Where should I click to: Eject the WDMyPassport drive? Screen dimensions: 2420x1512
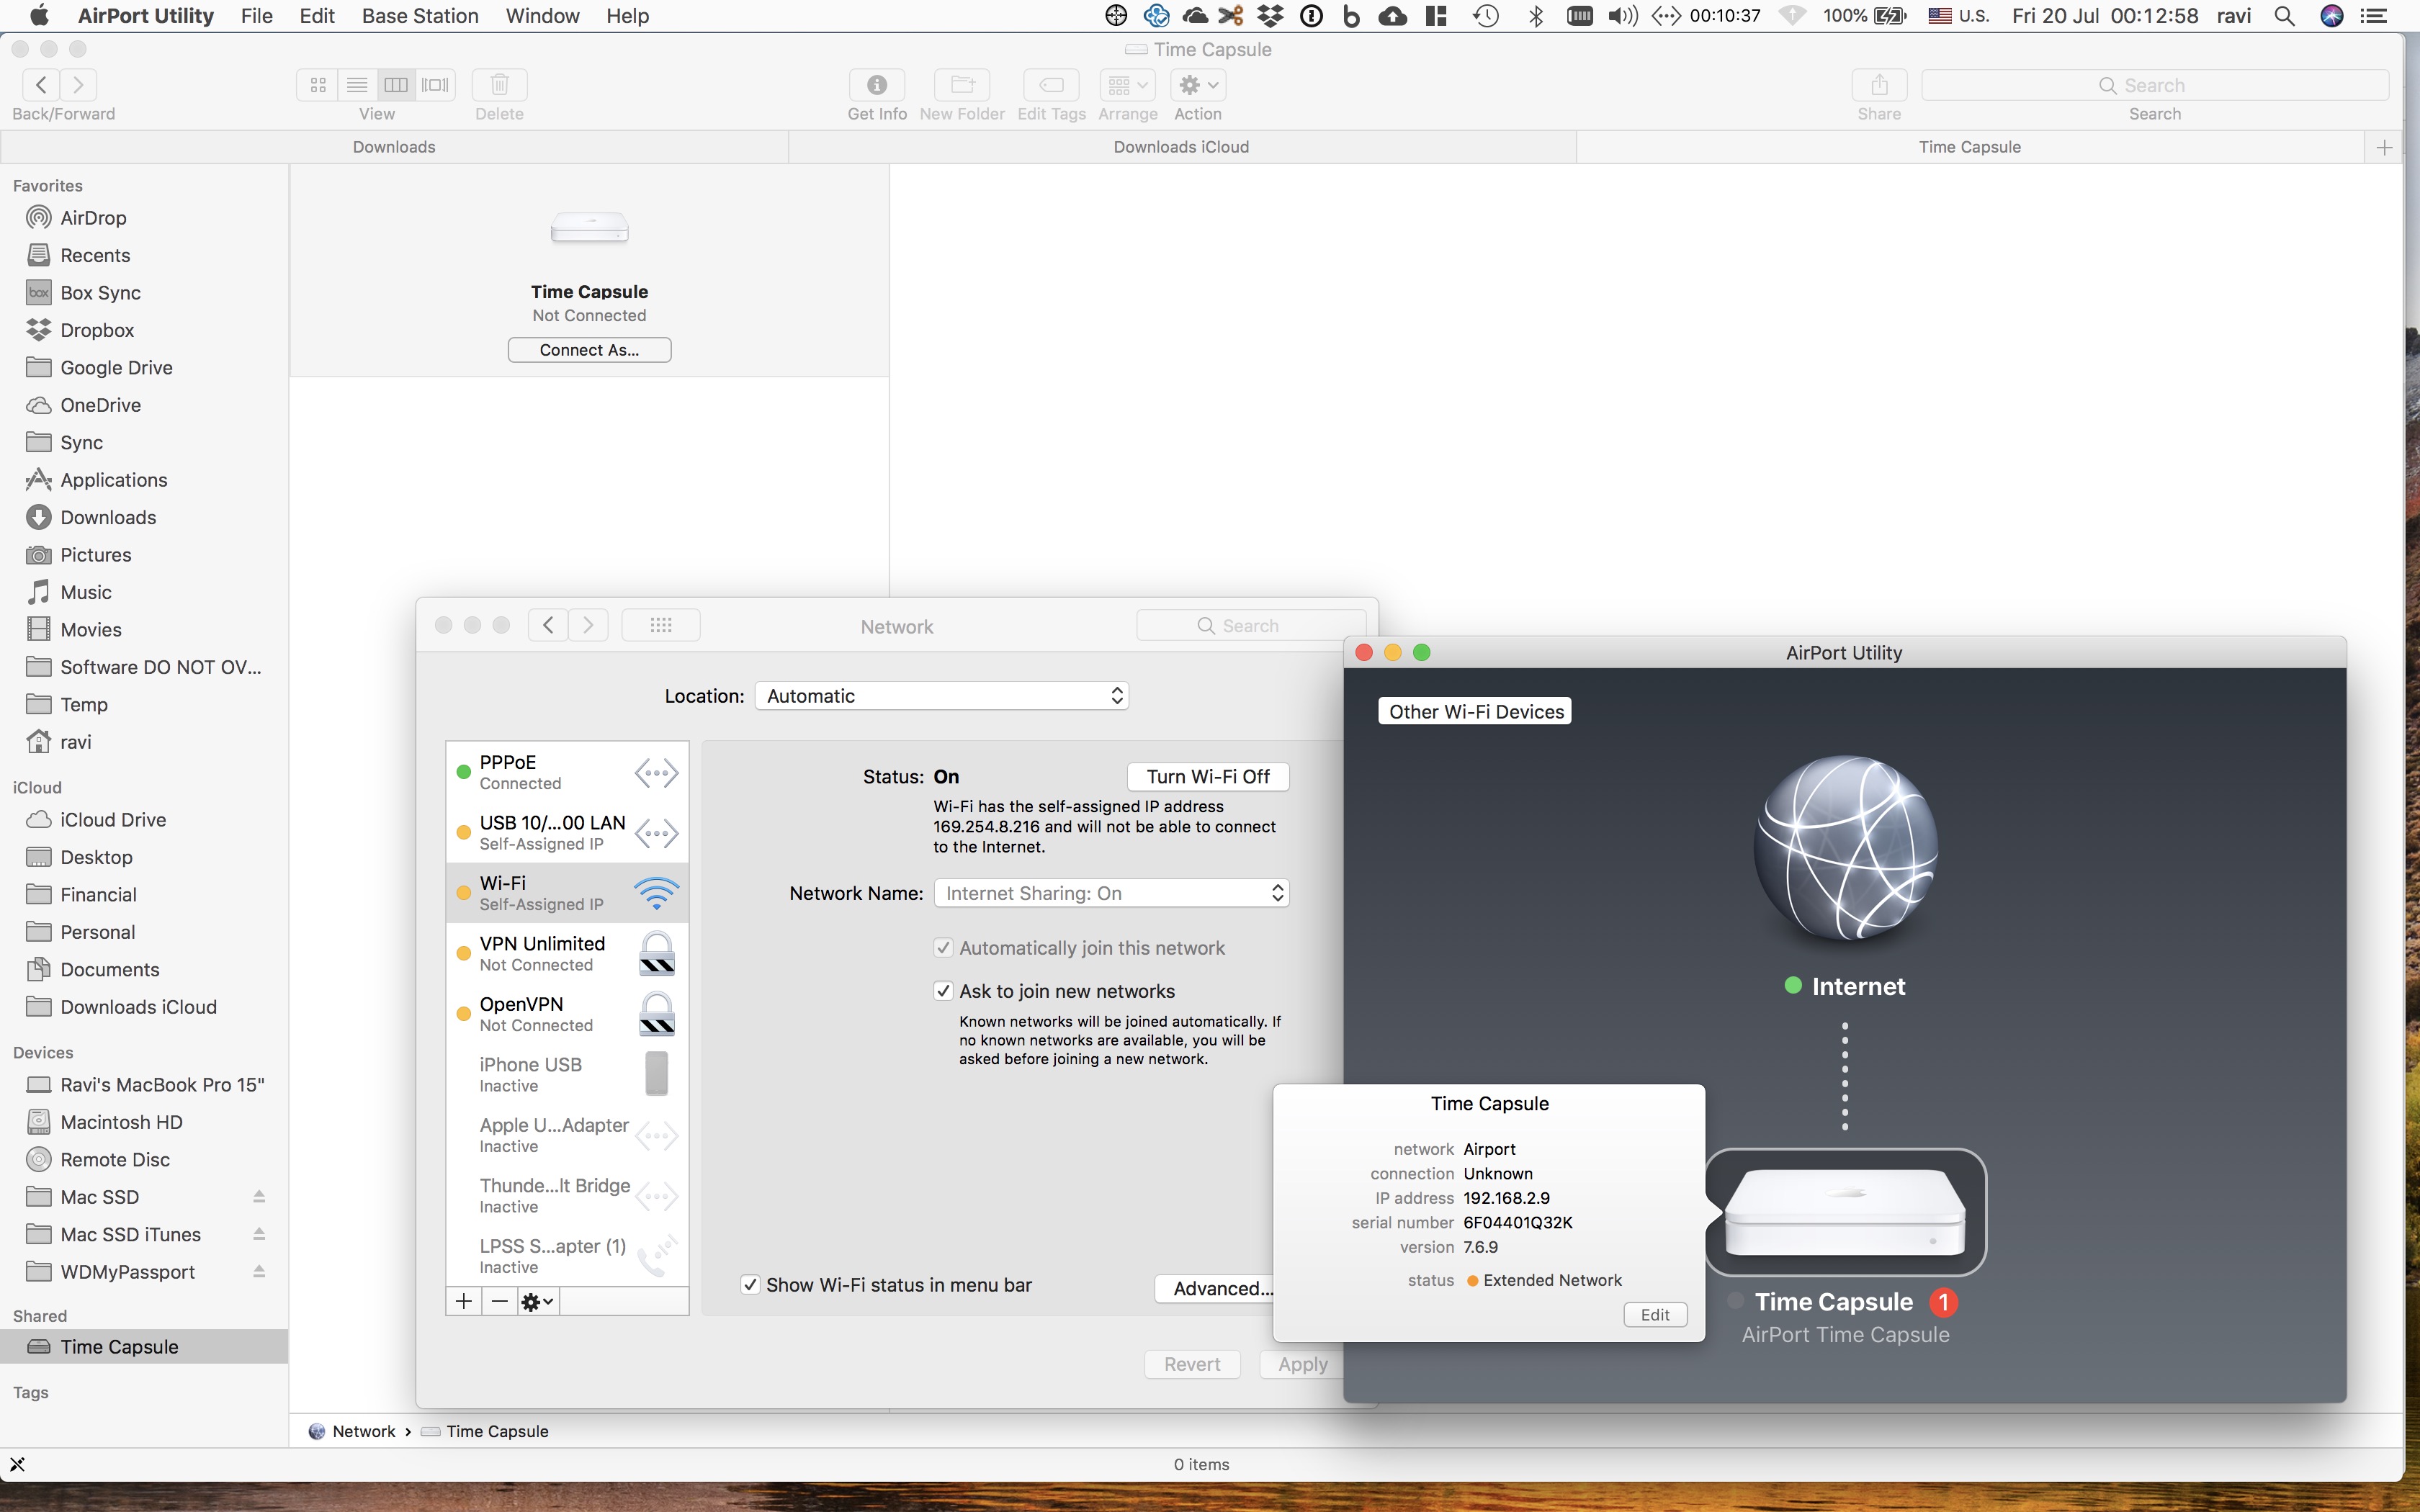[x=259, y=1272]
